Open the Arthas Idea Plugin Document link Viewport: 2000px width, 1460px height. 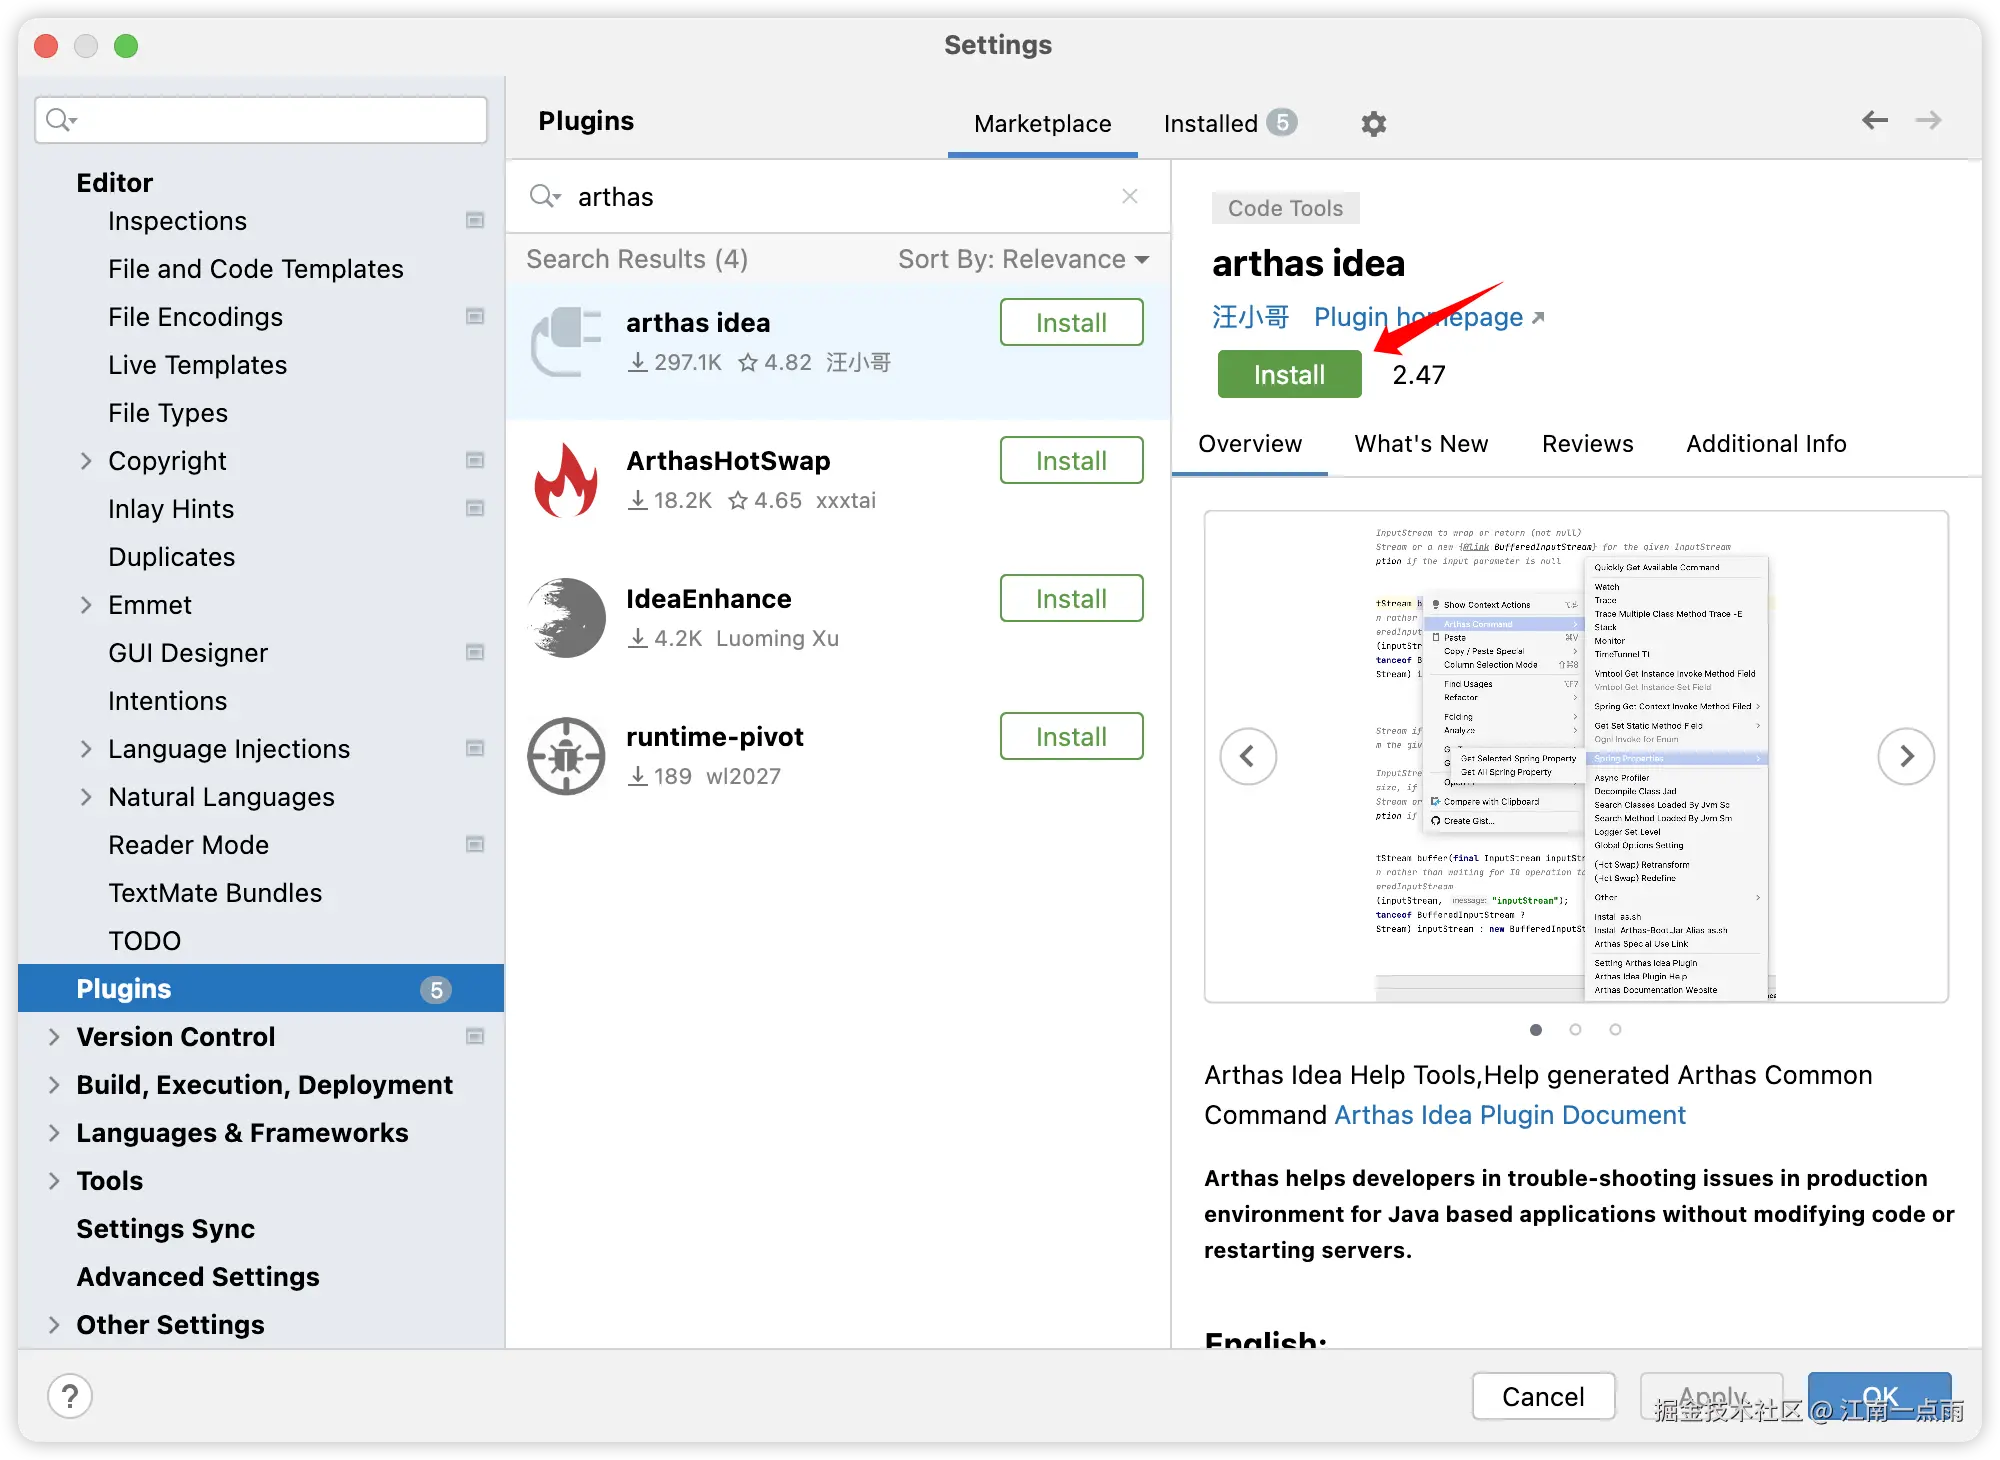1509,1115
